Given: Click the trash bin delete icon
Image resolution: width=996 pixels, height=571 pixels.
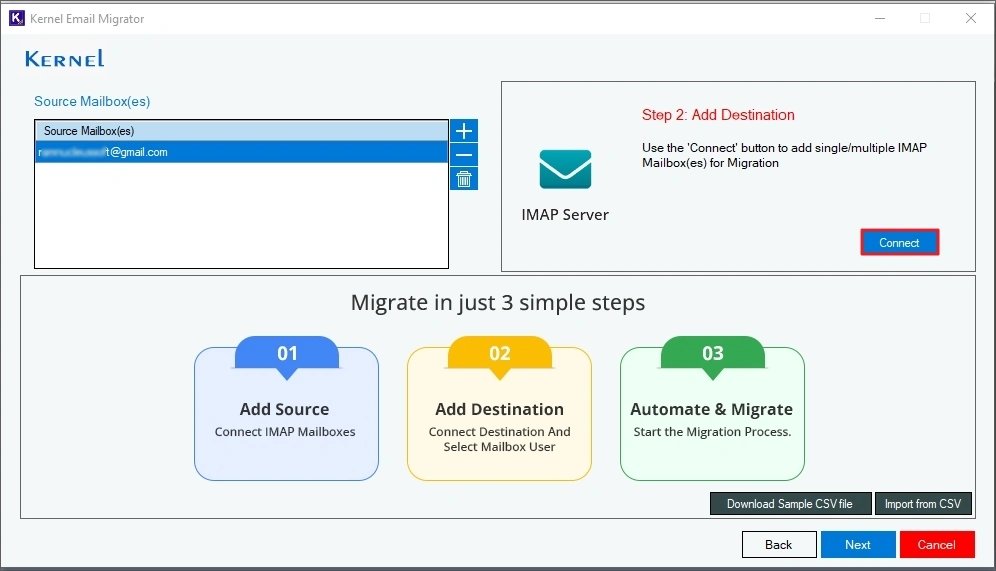Looking at the screenshot, I should pos(464,179).
